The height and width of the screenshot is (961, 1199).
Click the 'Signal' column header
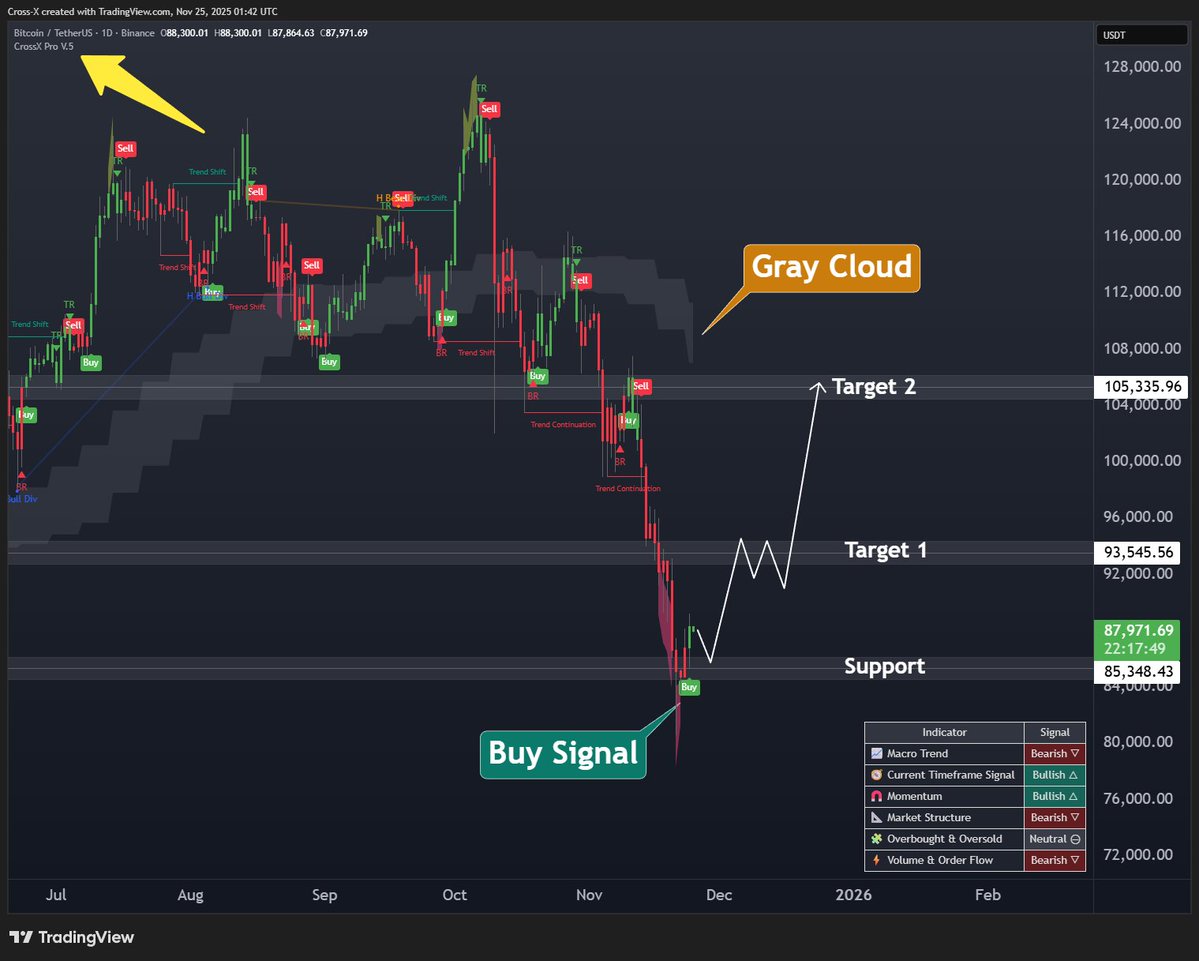pos(1054,732)
